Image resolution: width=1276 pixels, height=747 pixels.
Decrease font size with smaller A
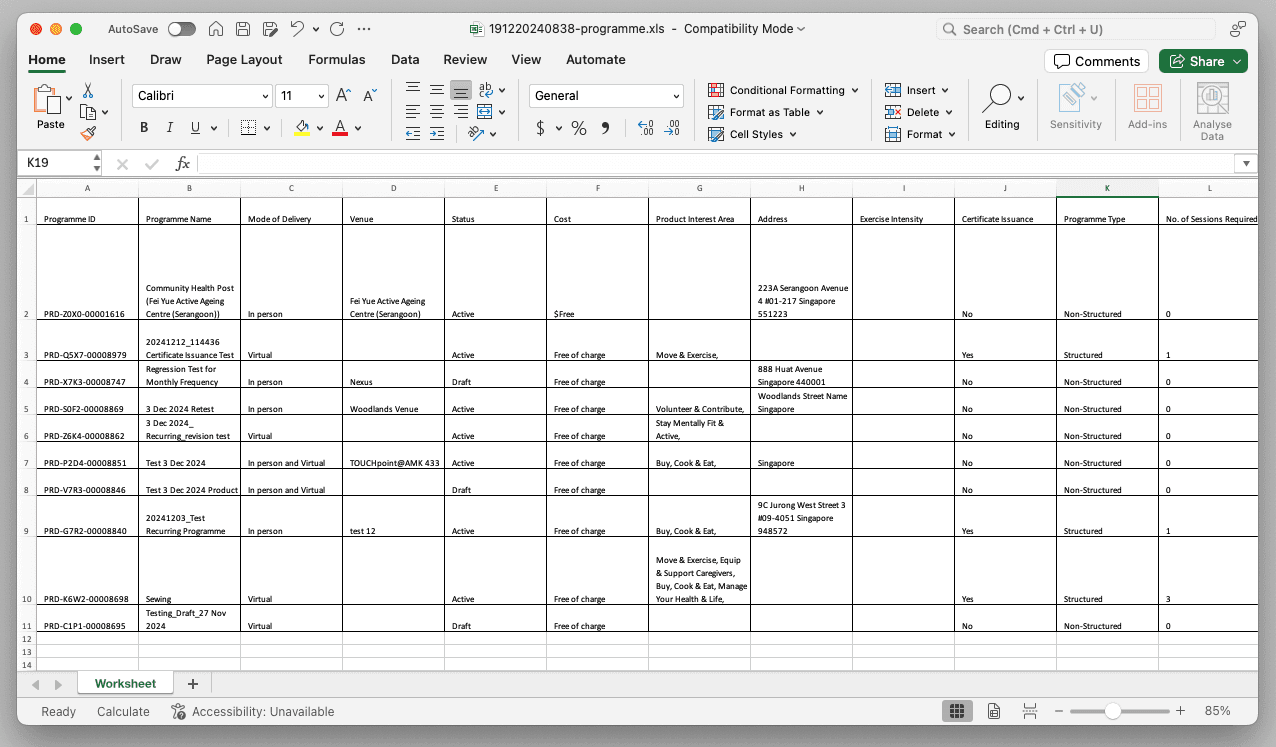tap(369, 96)
